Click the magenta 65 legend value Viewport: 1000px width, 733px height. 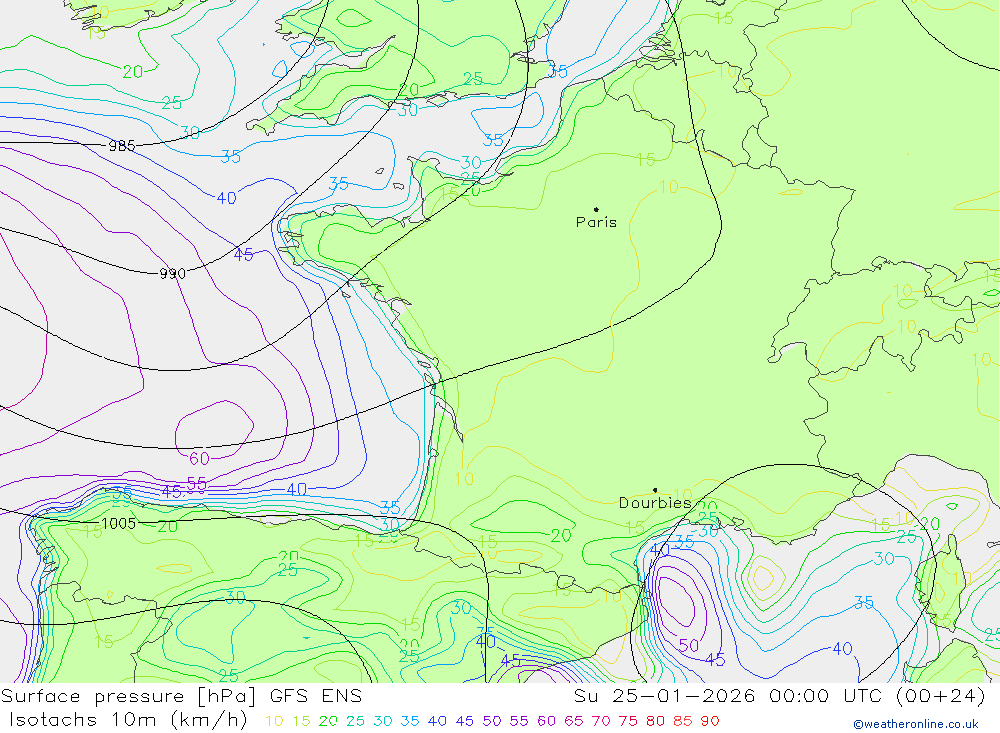click(x=573, y=721)
